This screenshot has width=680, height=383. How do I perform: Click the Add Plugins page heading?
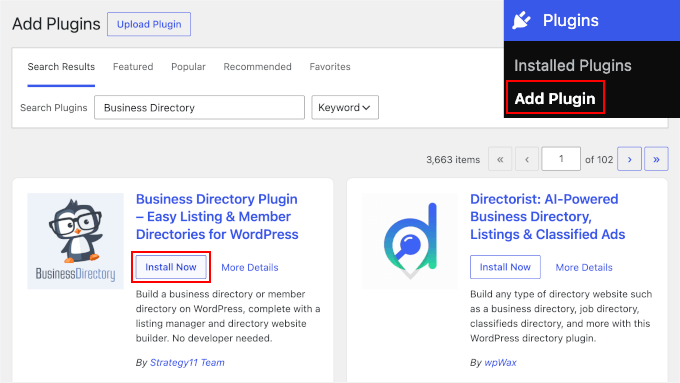(x=56, y=24)
